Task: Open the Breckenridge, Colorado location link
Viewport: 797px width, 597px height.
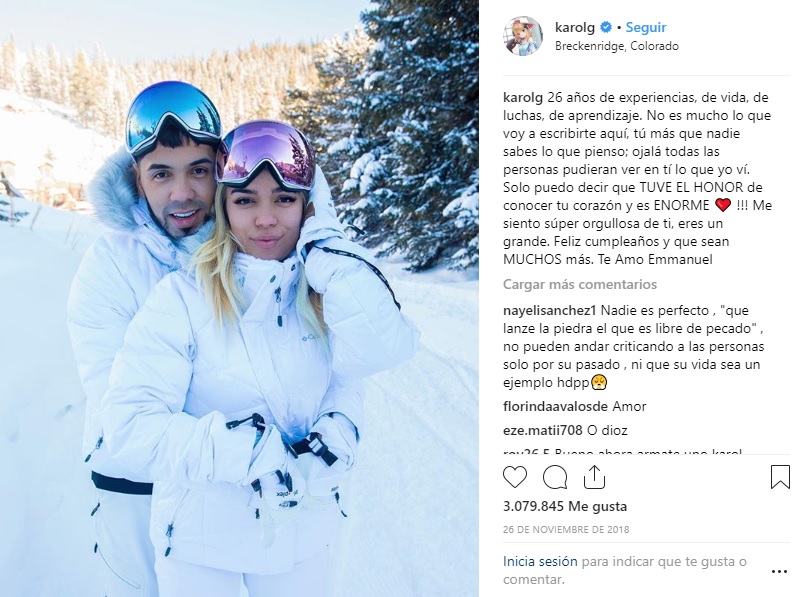Action: tap(617, 46)
